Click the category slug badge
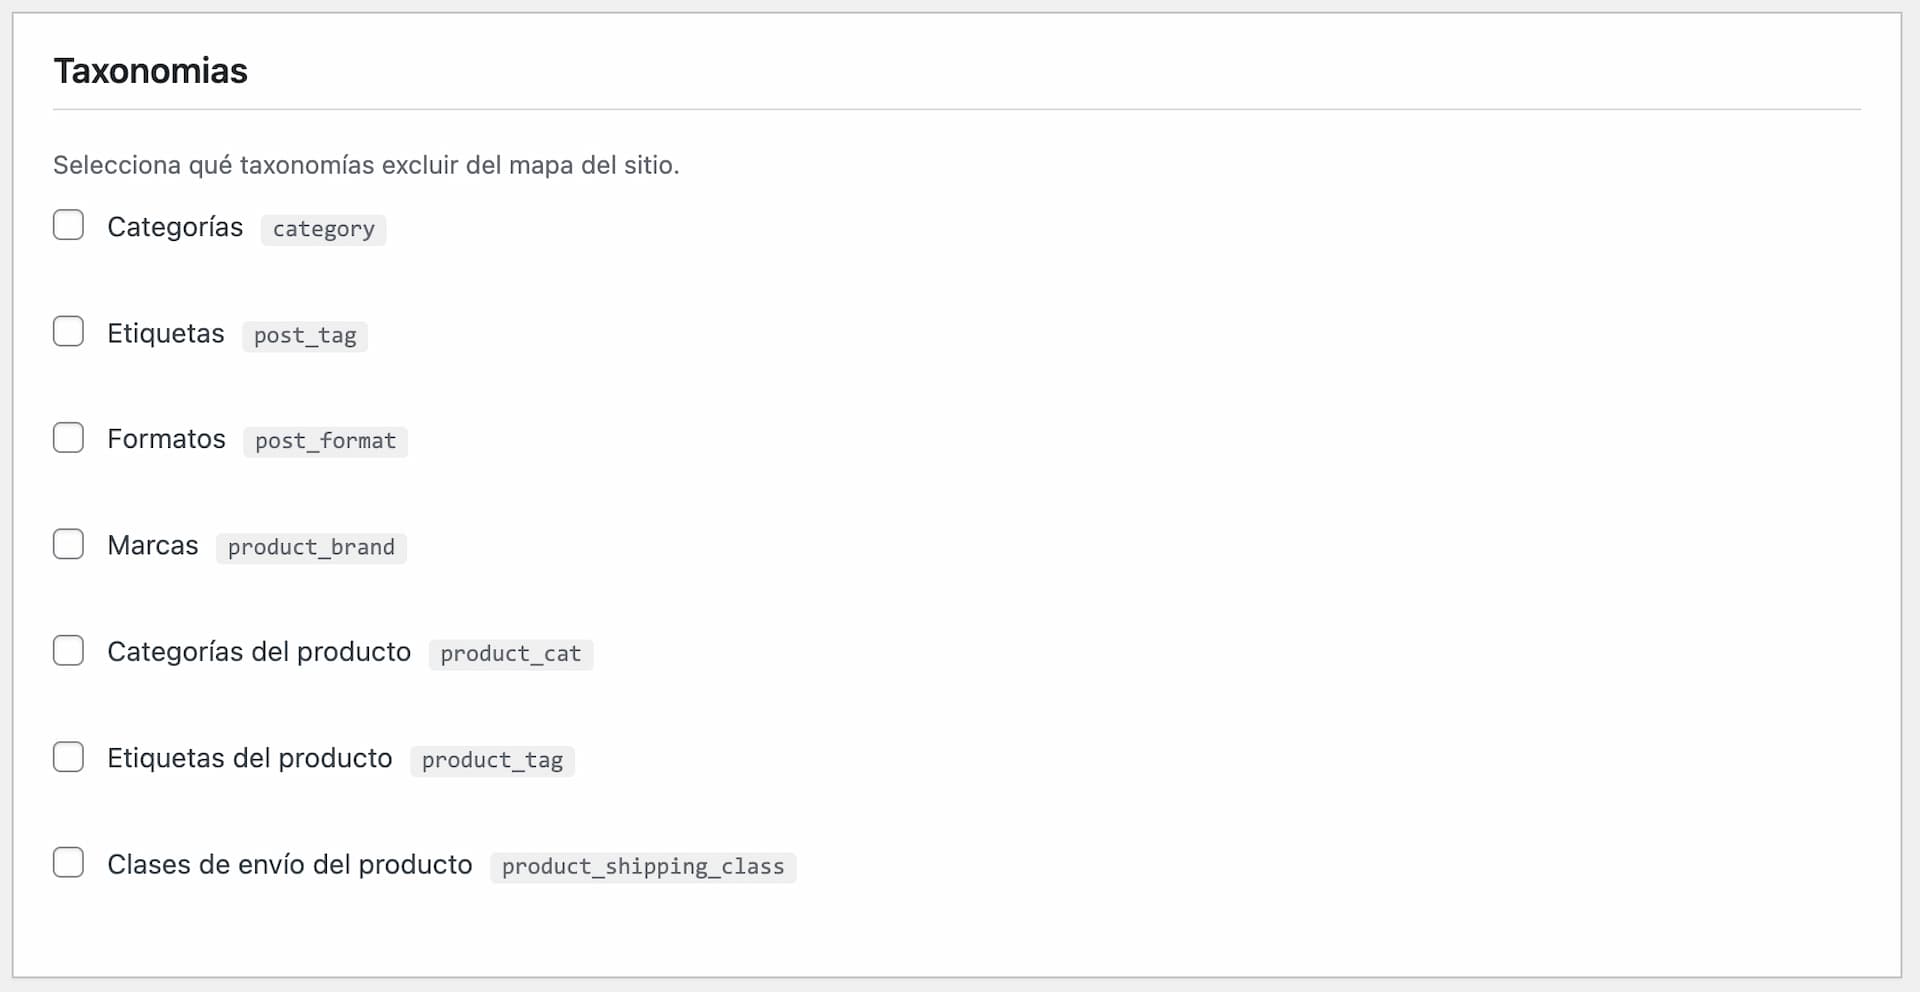The height and width of the screenshot is (992, 1920). (323, 229)
